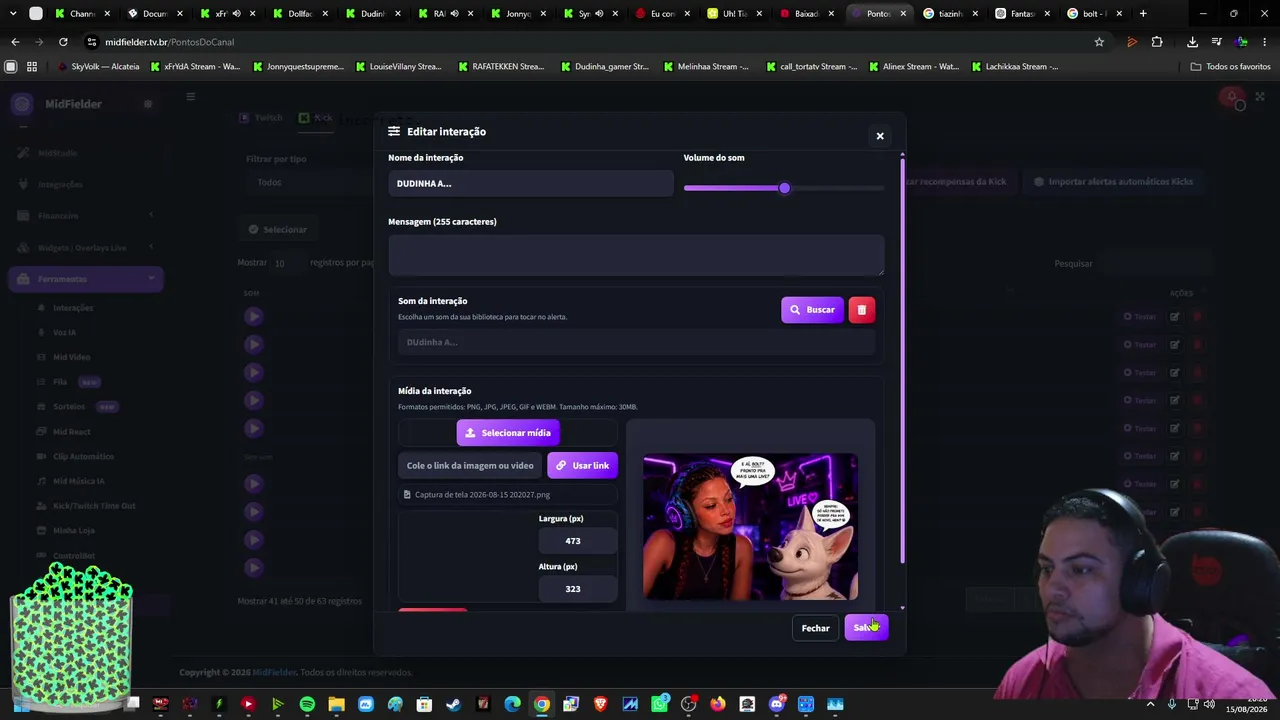Open the browser extensions puzzle icon
The image size is (1280, 720).
[1157, 42]
